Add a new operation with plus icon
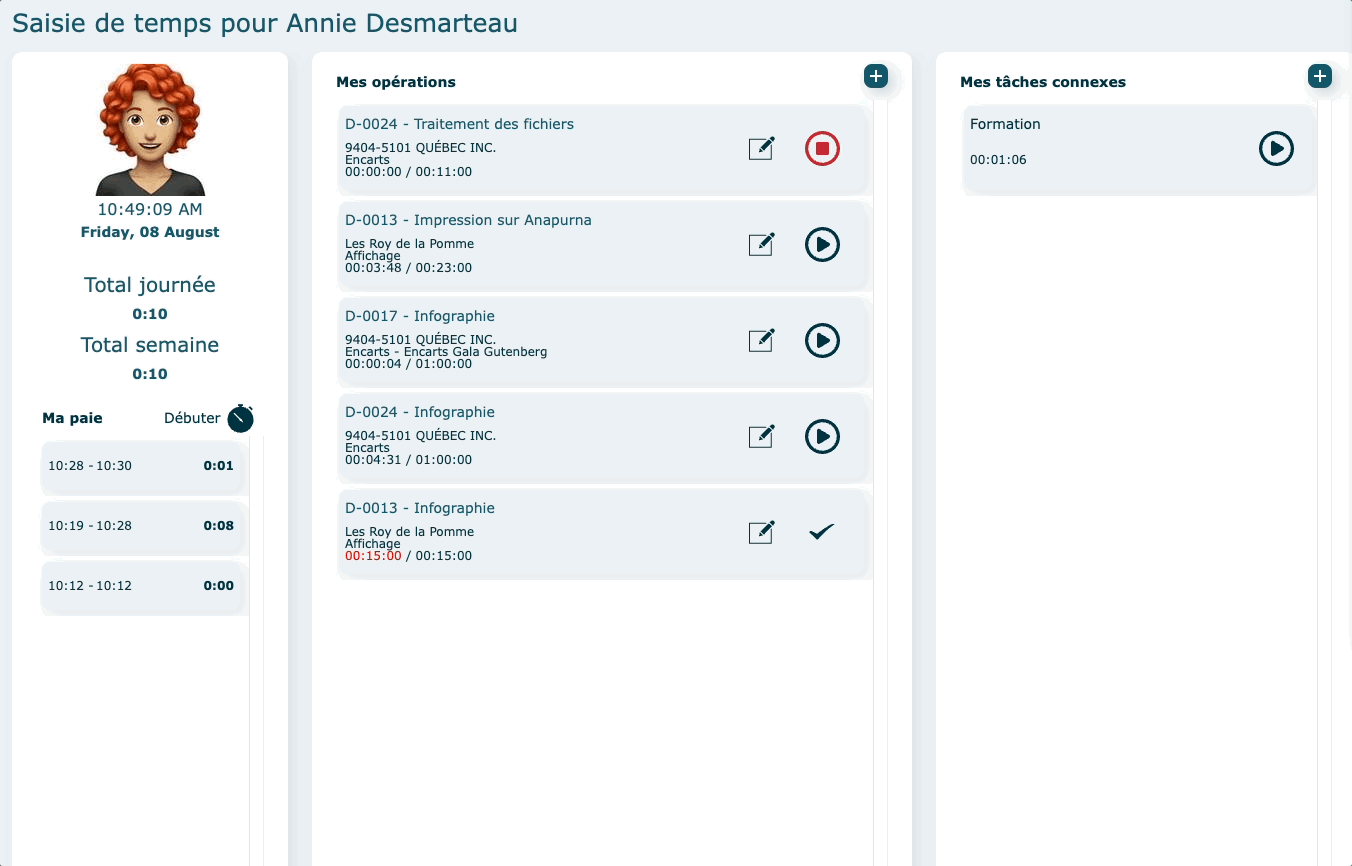 [x=875, y=76]
